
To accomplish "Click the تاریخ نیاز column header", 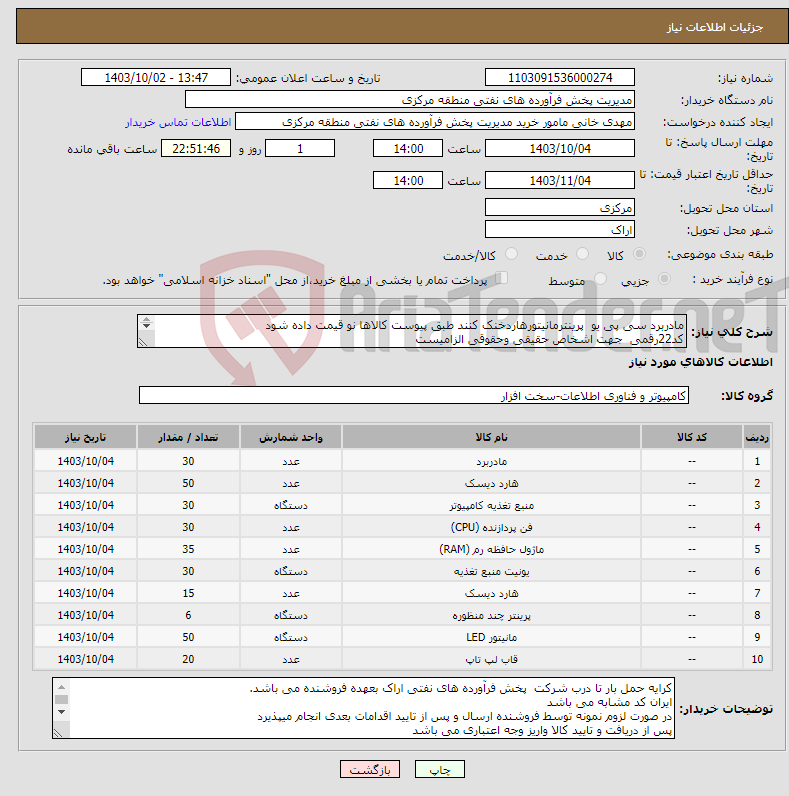I will tap(85, 437).
